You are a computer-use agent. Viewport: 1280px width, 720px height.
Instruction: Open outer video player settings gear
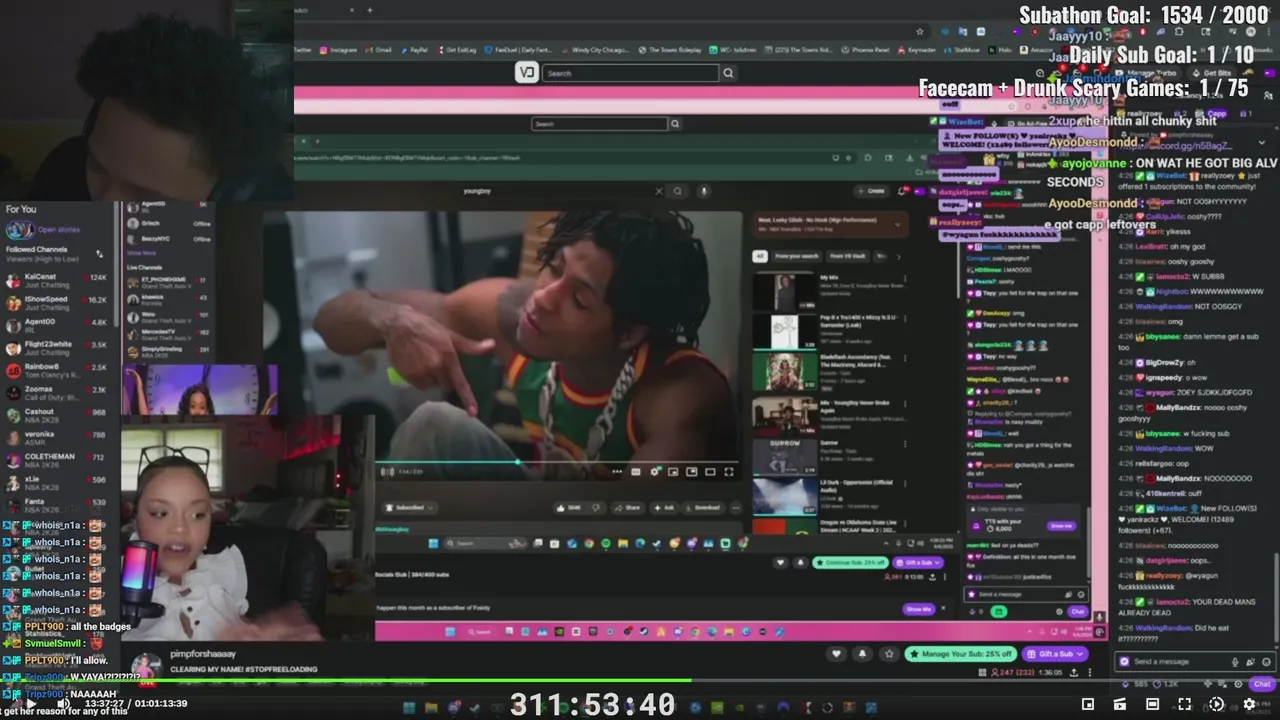pos(1249,704)
